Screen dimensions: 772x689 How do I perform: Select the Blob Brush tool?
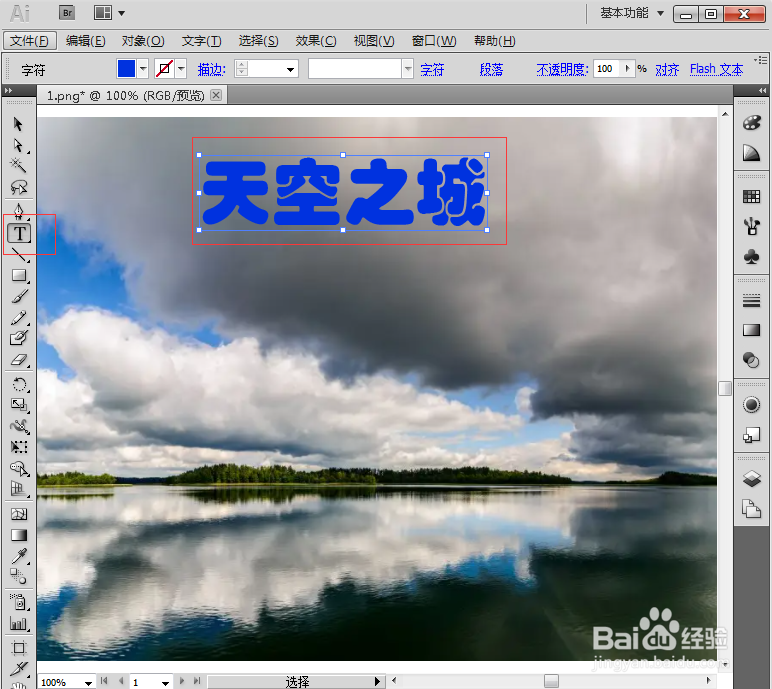coord(19,338)
